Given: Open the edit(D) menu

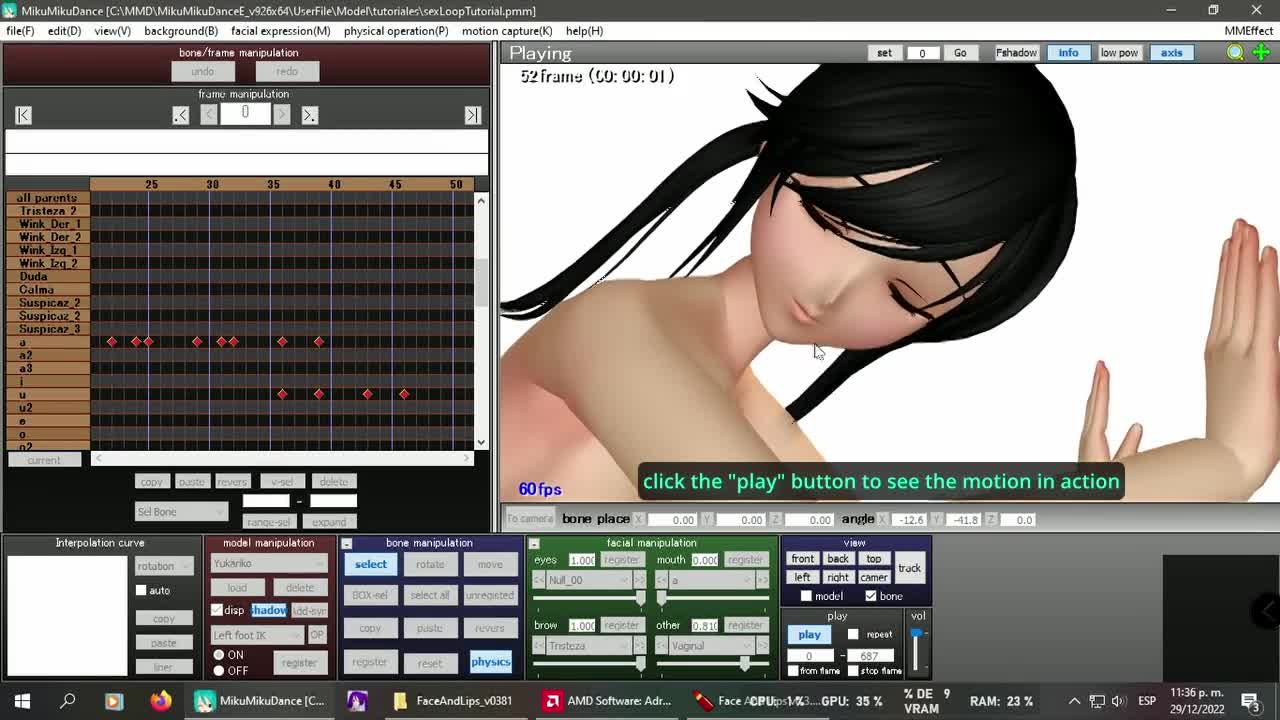Looking at the screenshot, I should pyautogui.click(x=64, y=31).
